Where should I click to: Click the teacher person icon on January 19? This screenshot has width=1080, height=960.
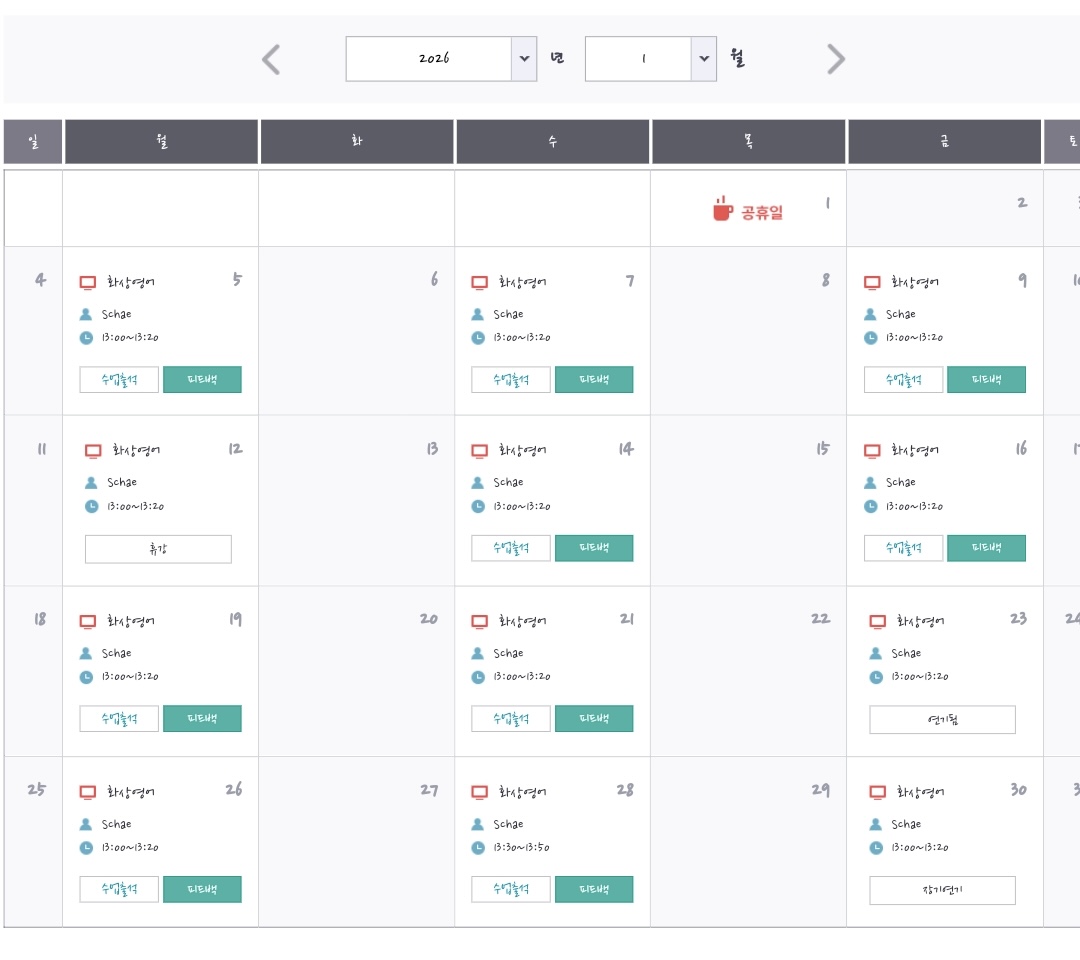click(86, 654)
